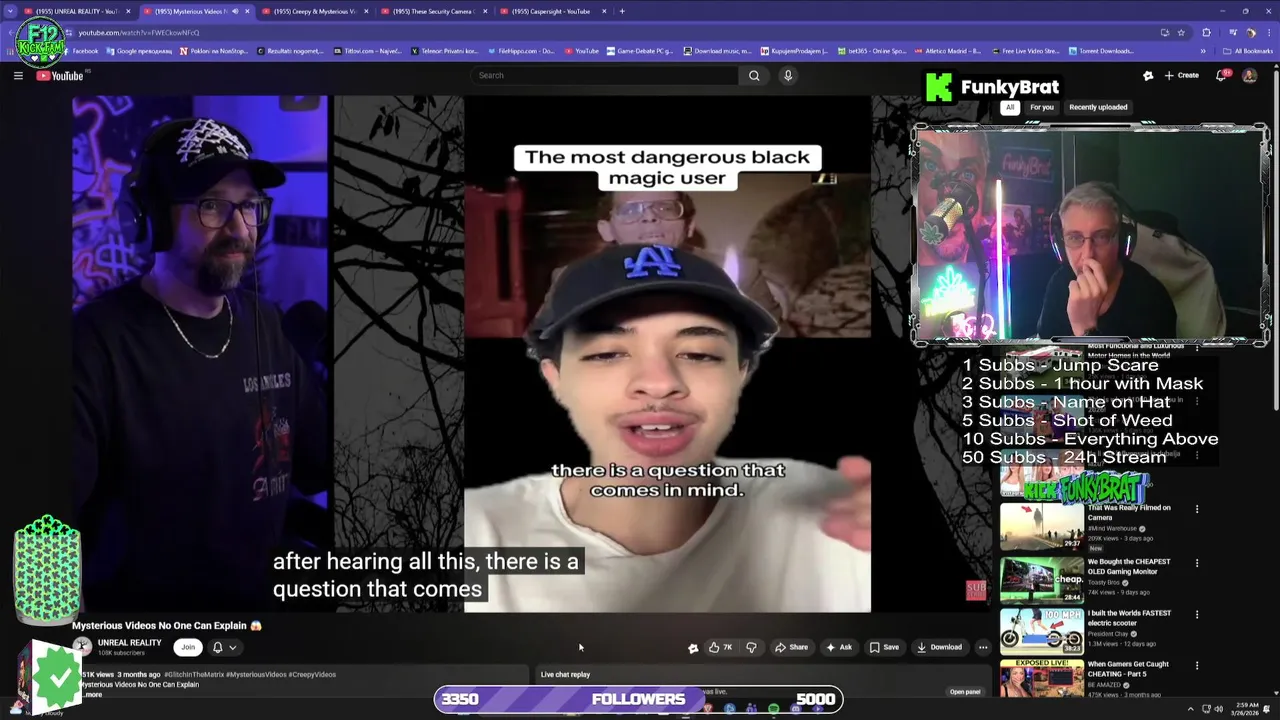1280x720 pixels.
Task: Click the main video player area
Action: (x=531, y=353)
